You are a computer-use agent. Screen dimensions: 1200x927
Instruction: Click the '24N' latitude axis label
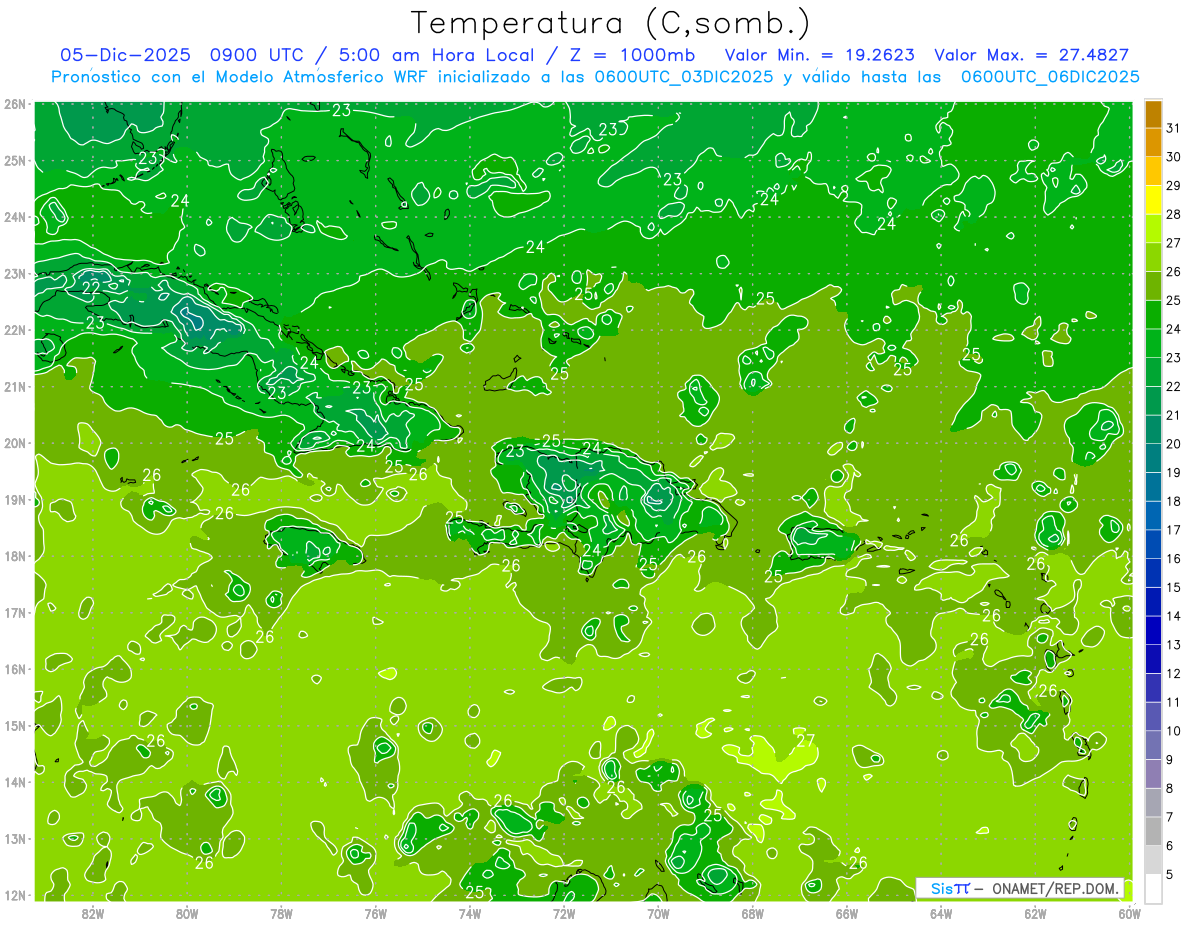tap(14, 217)
